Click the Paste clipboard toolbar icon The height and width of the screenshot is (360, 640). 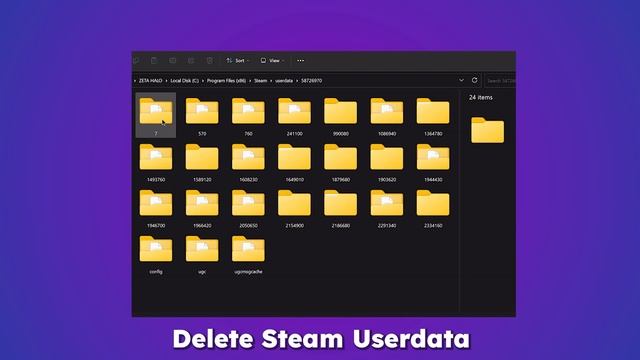(154, 60)
